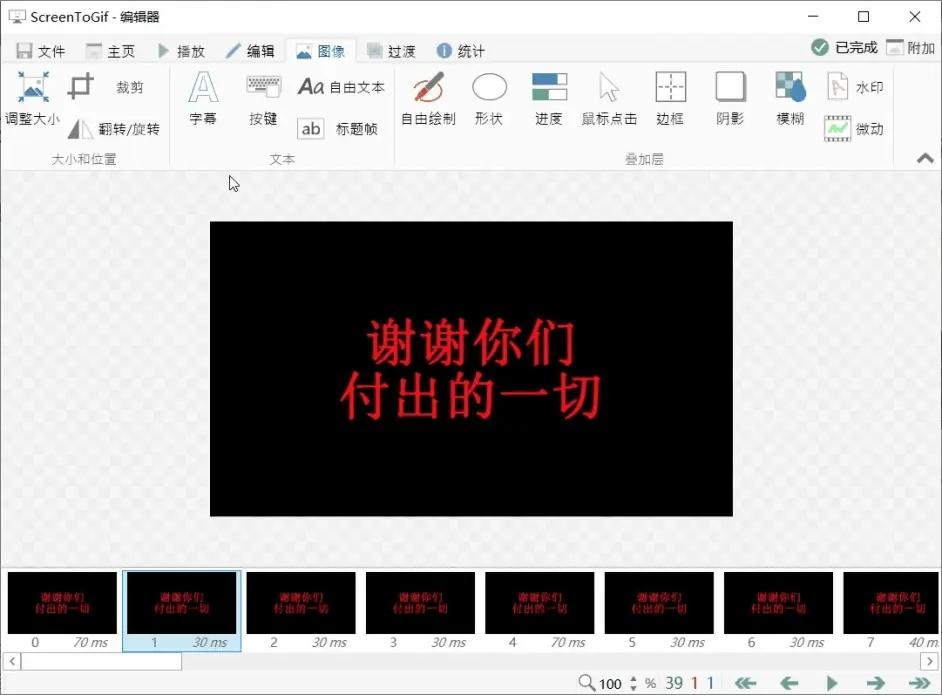Select the 裁剪 crop tool
Image resolution: width=942 pixels, height=695 pixels.
point(107,87)
